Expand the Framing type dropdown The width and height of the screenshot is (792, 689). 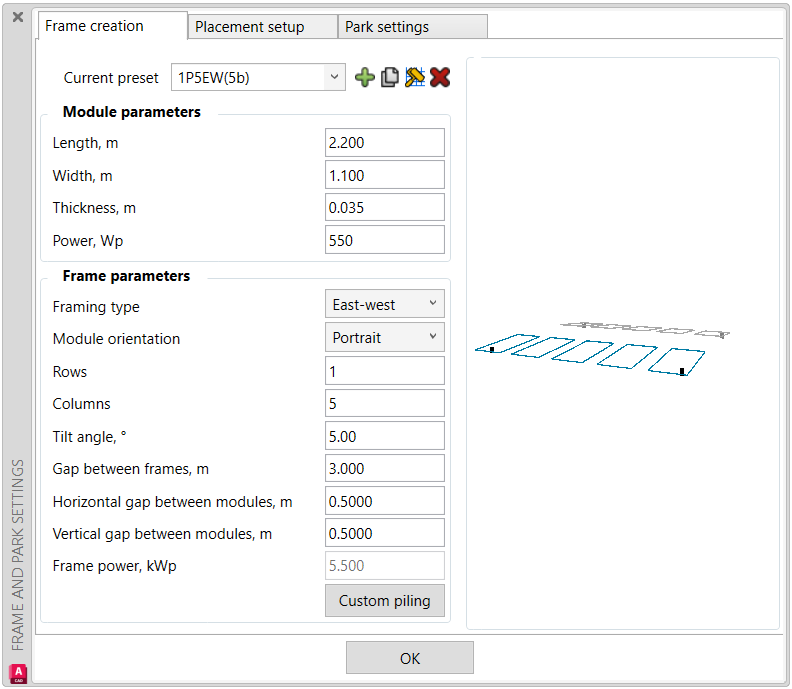point(385,304)
